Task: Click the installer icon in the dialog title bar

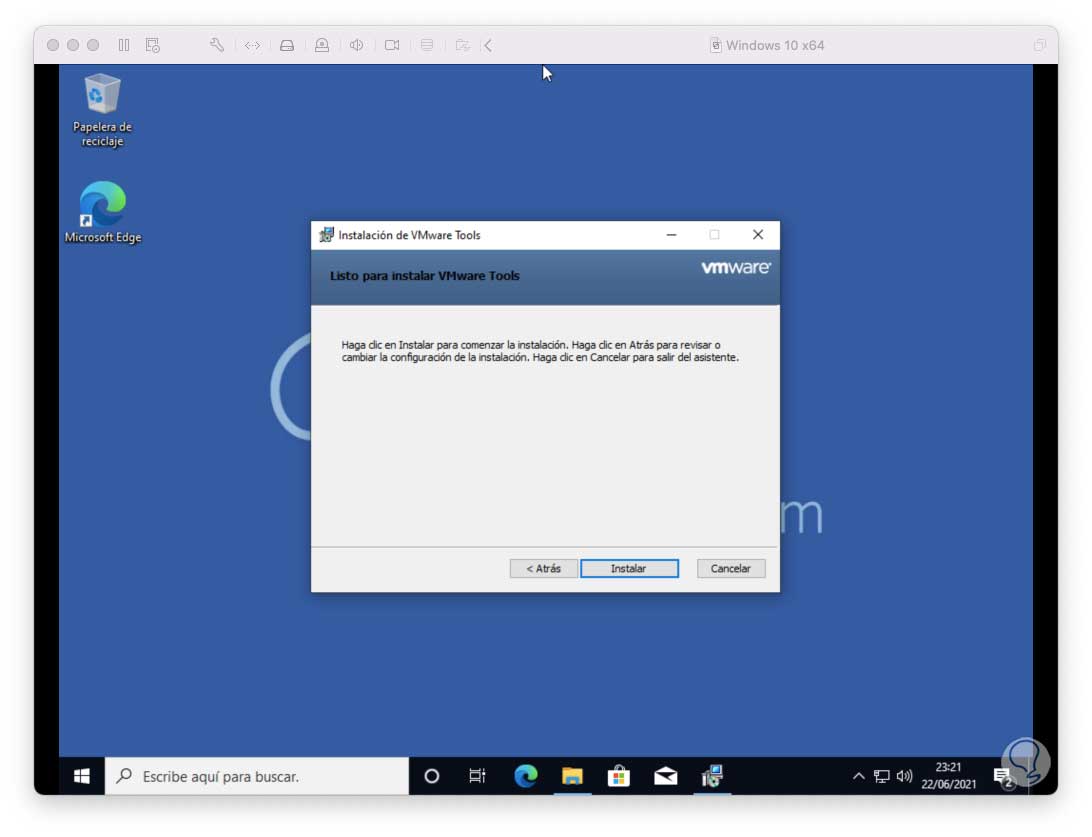Action: pyautogui.click(x=326, y=235)
